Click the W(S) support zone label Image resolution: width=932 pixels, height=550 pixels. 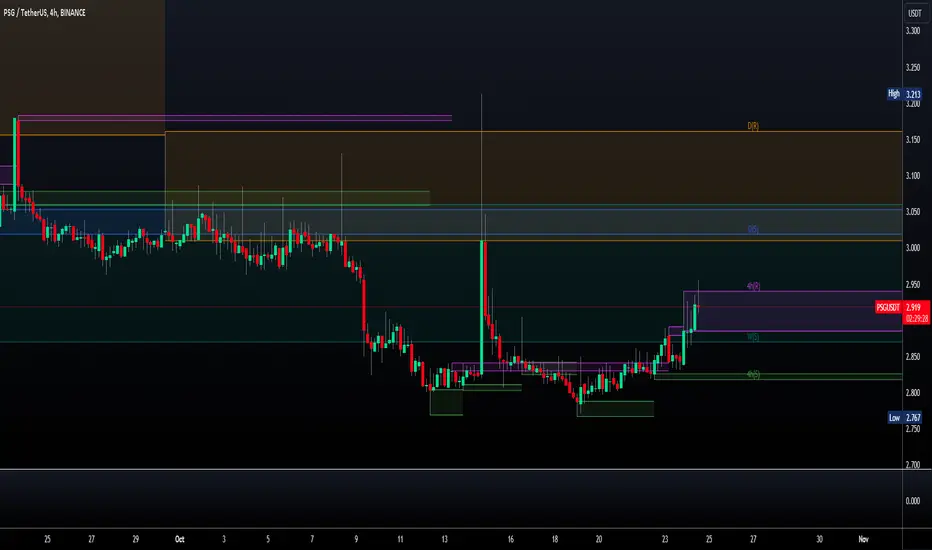click(752, 337)
